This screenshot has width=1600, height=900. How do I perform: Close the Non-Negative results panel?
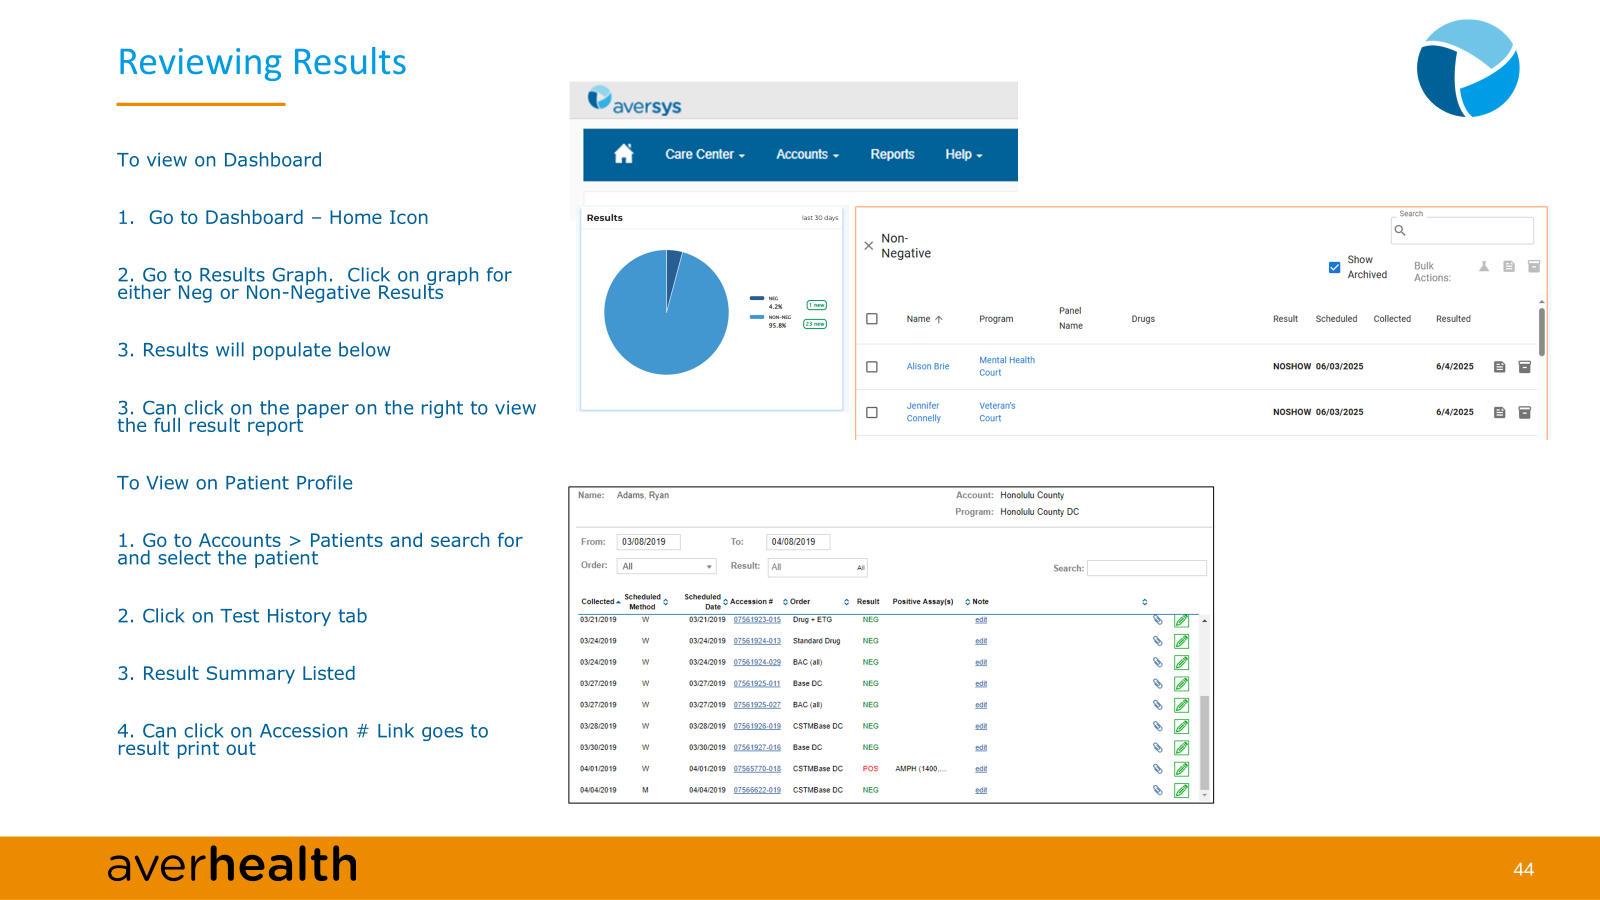coord(868,246)
